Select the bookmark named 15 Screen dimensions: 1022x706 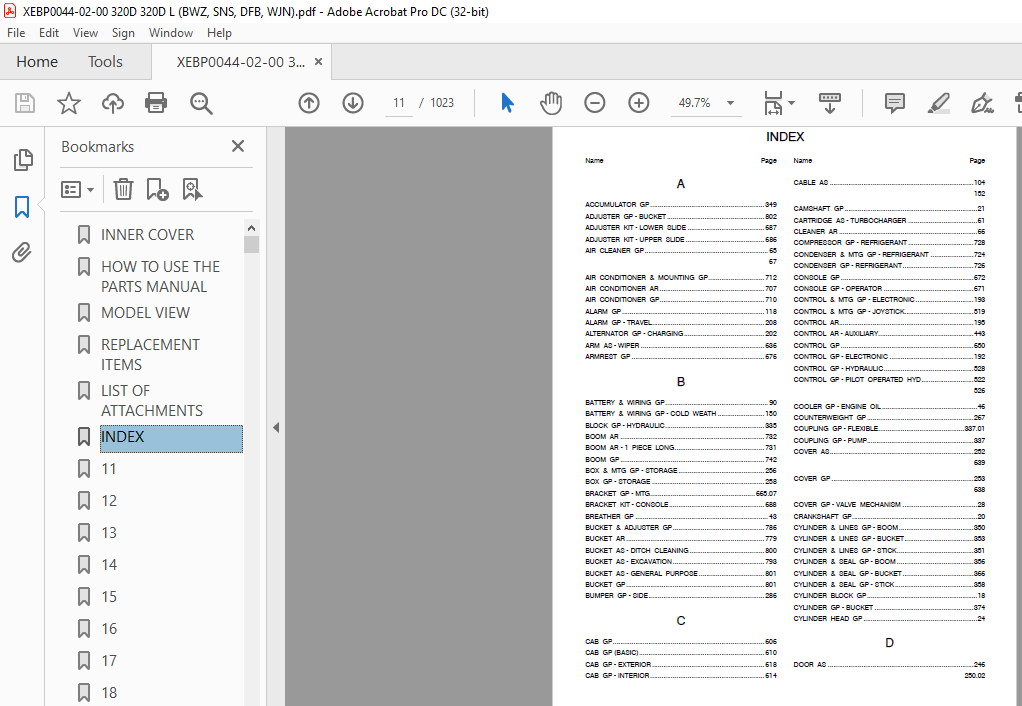click(109, 596)
